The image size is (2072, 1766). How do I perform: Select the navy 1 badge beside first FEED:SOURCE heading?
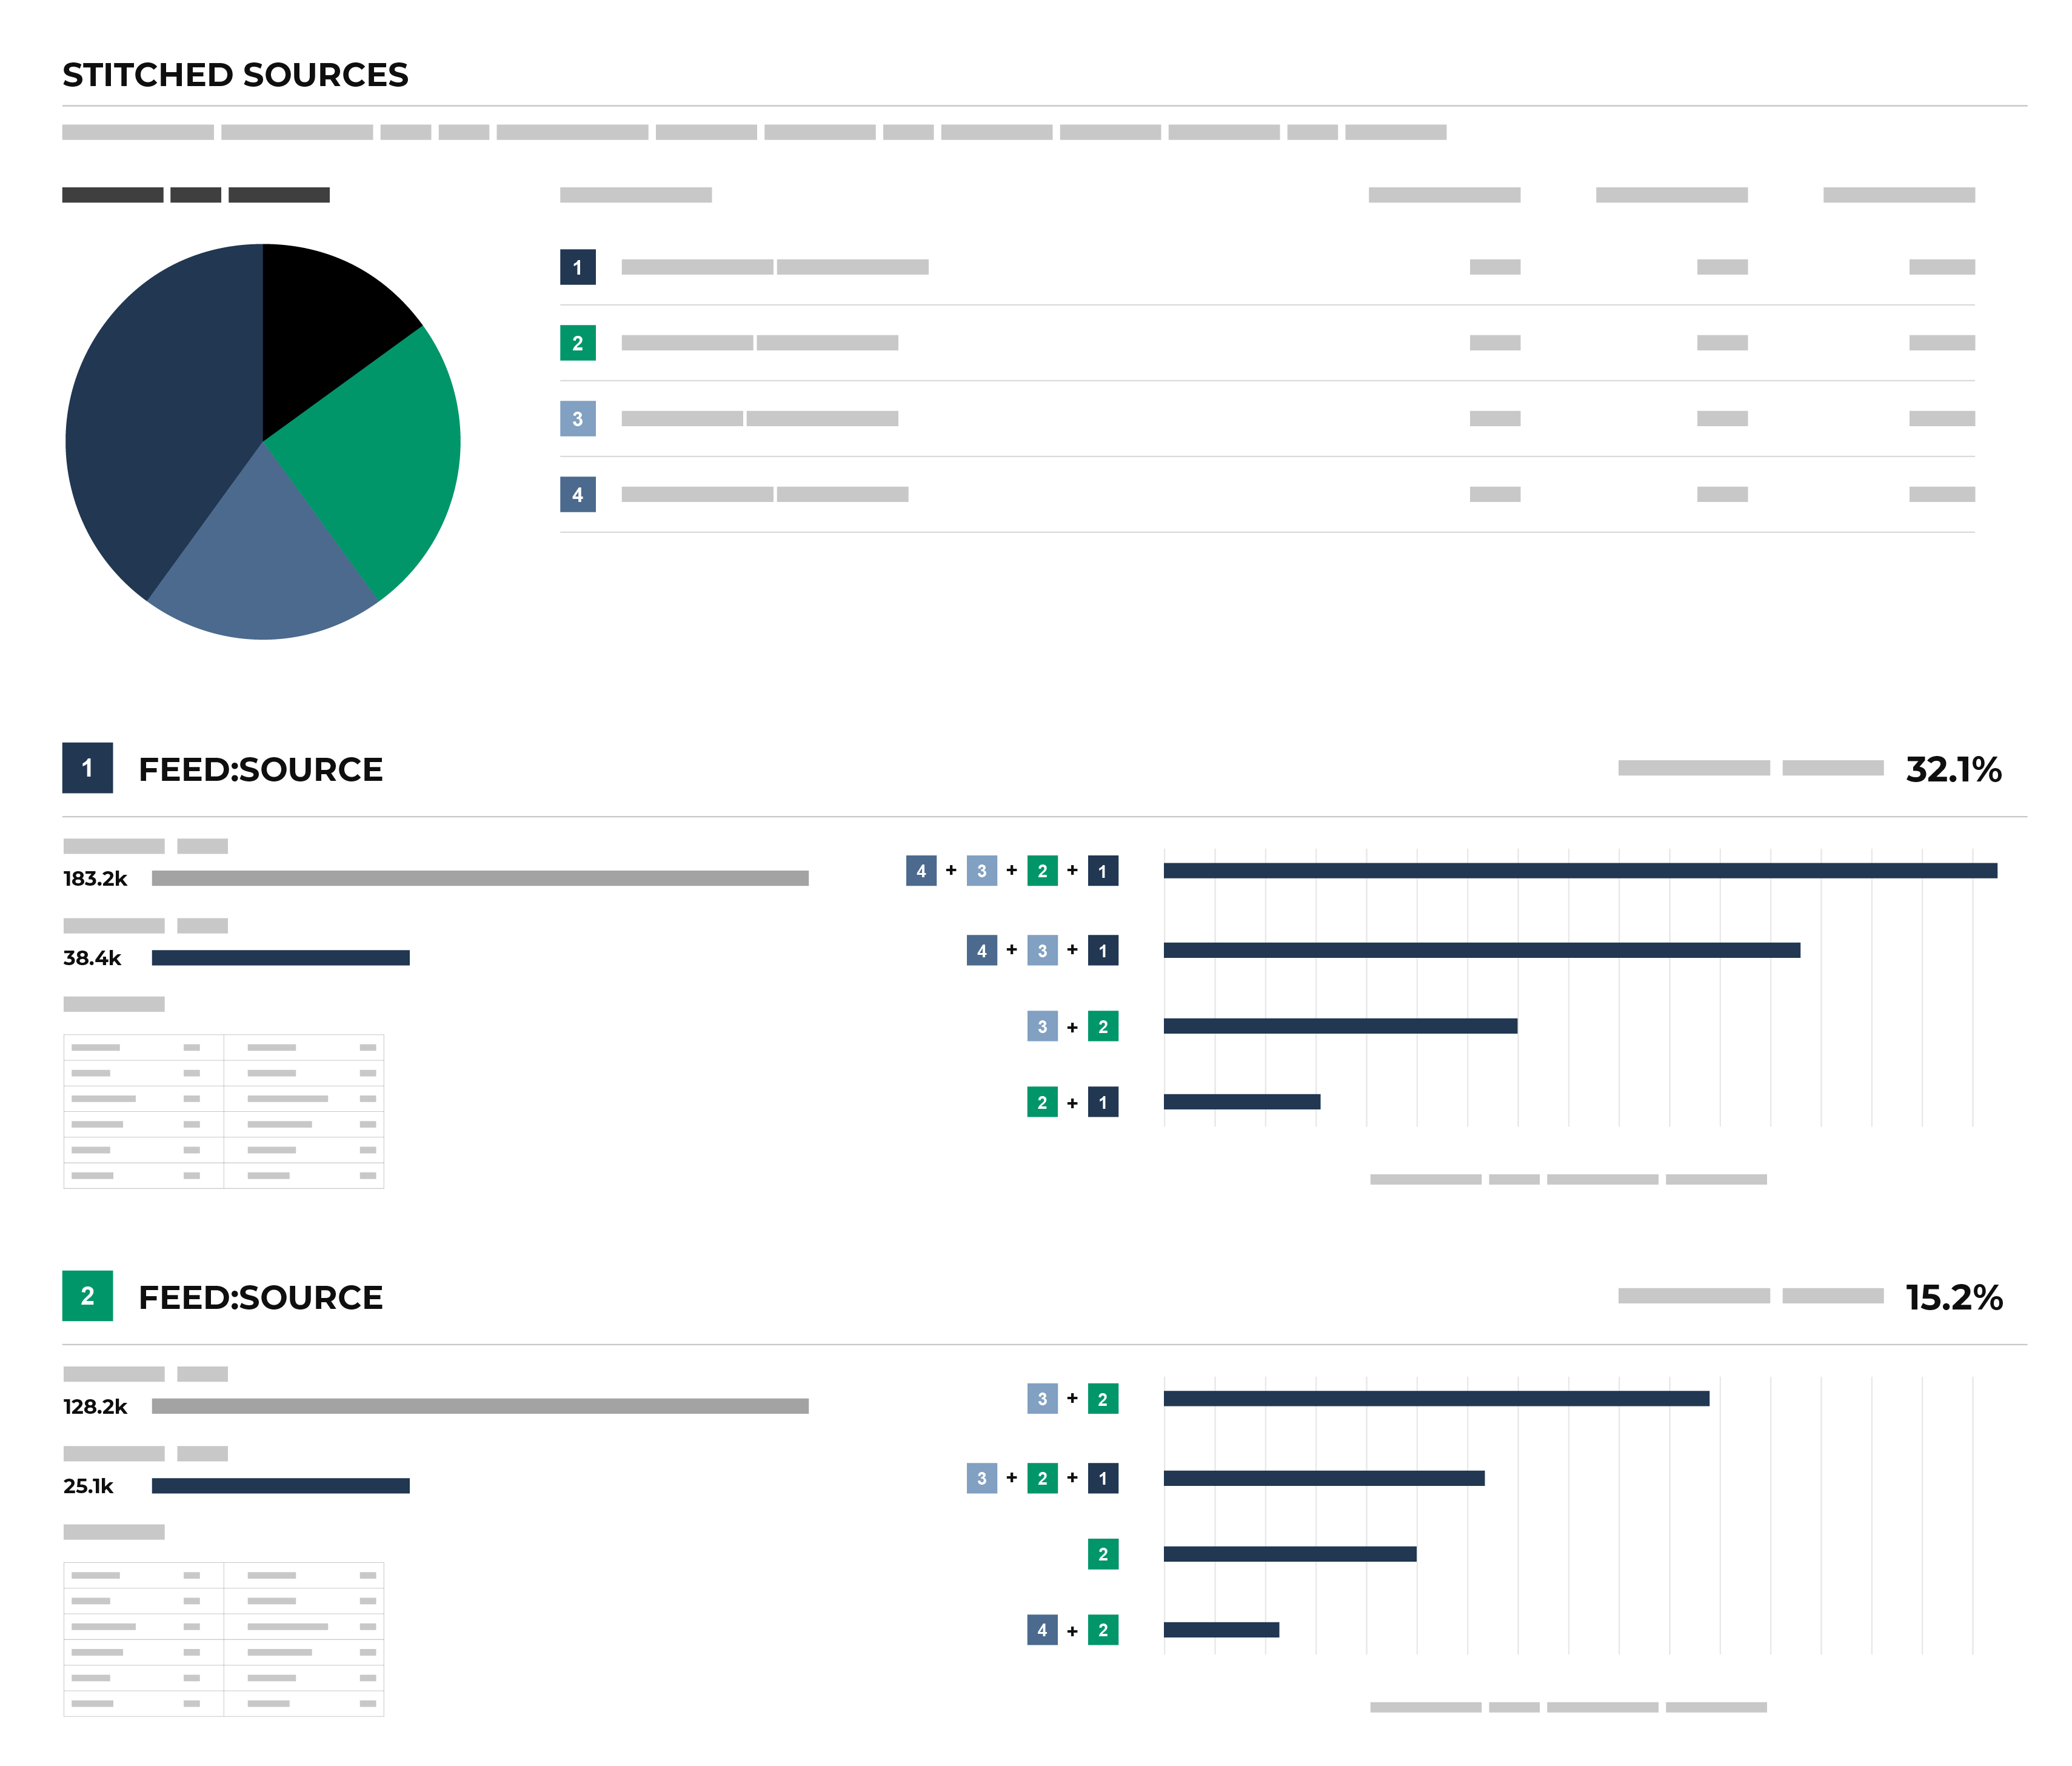(x=87, y=768)
